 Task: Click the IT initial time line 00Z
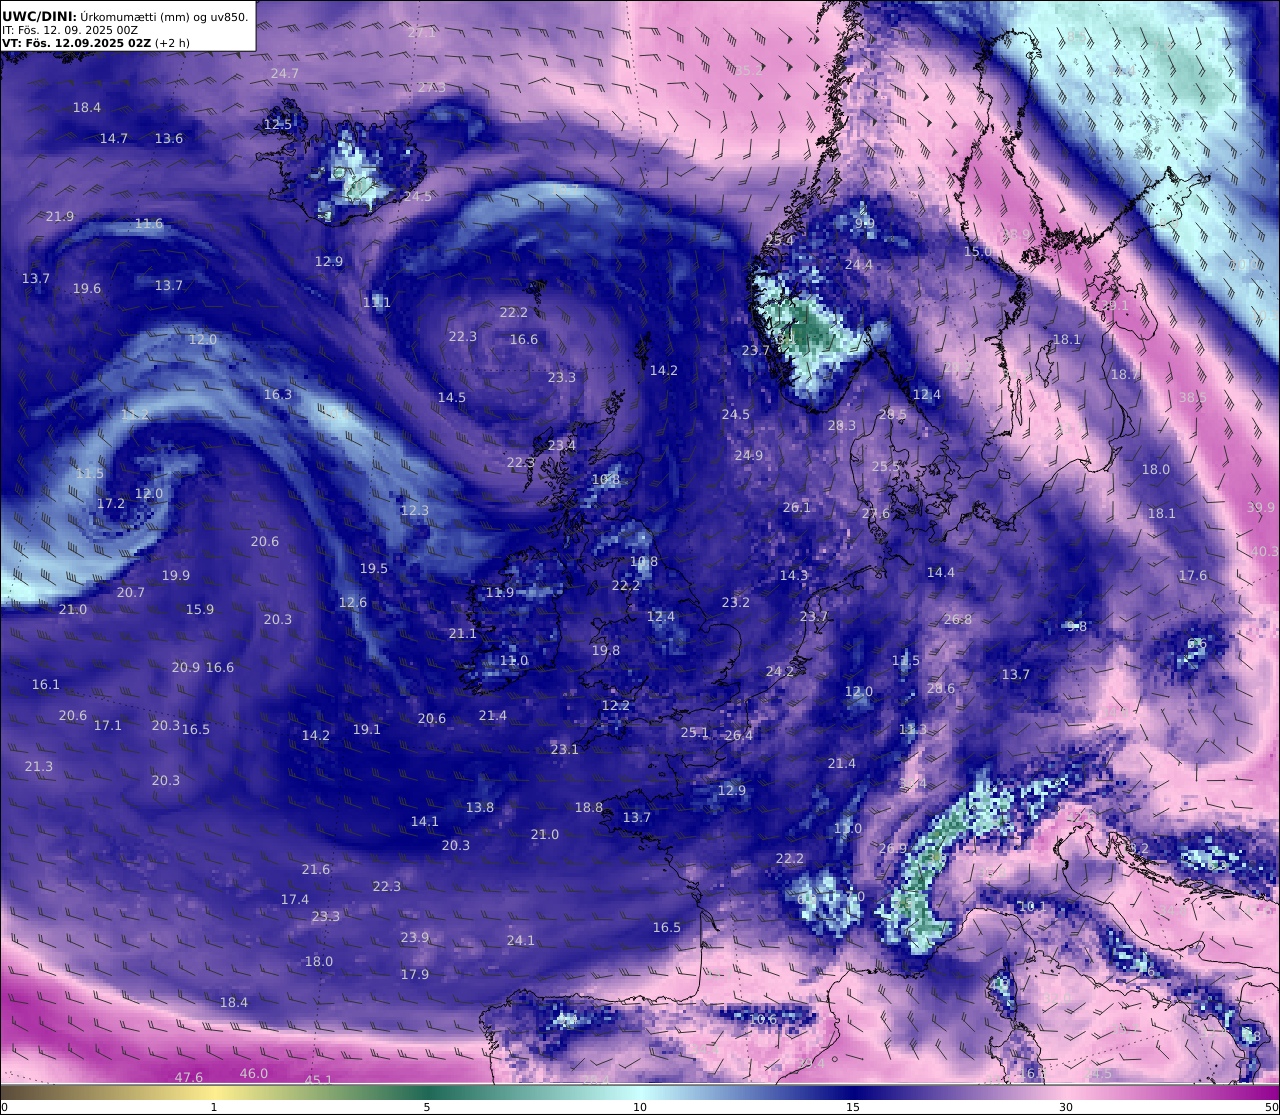point(70,30)
